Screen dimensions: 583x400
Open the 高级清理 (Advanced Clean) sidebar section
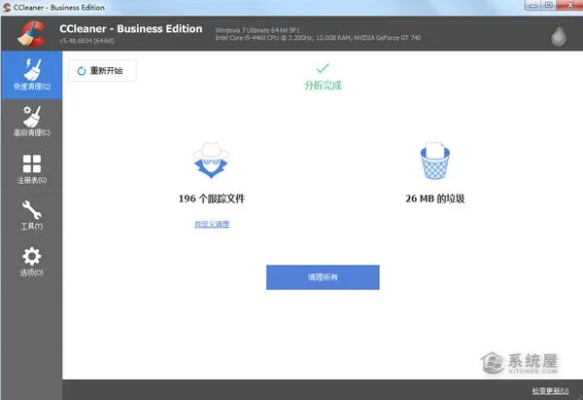pyautogui.click(x=32, y=121)
